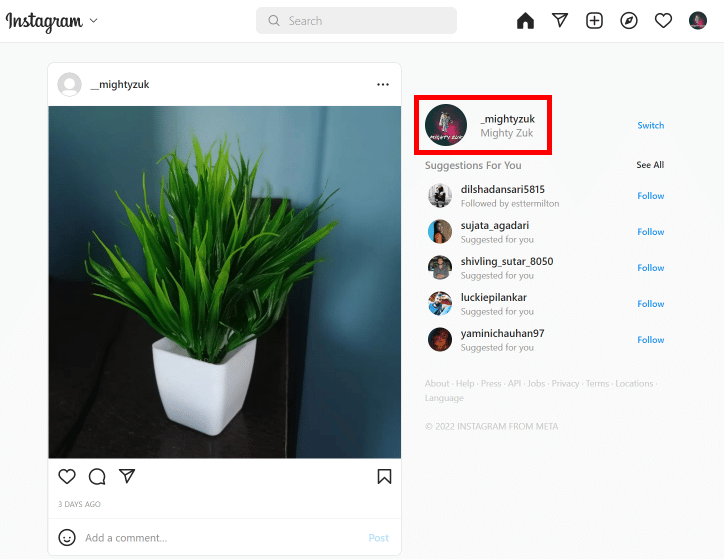The height and width of the screenshot is (560, 724).
Task: Open shivling_sutar_8050 profile name
Action: (507, 261)
